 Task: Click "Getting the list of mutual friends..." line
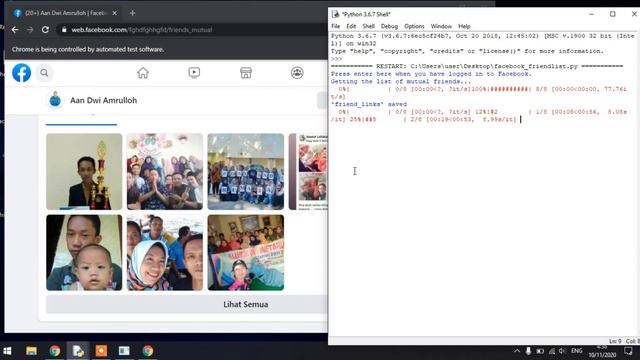pos(400,82)
